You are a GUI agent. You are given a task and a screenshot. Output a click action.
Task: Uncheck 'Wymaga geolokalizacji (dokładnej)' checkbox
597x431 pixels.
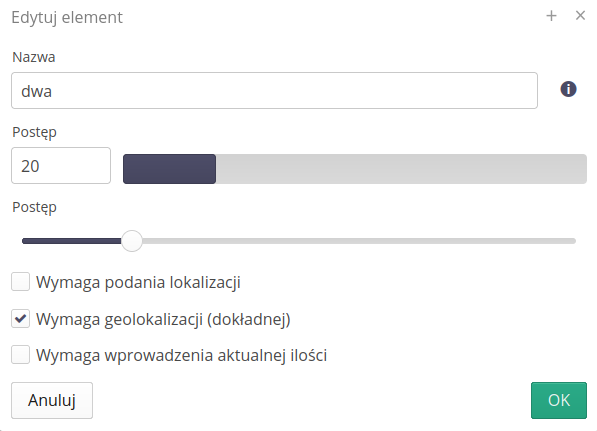tap(21, 318)
